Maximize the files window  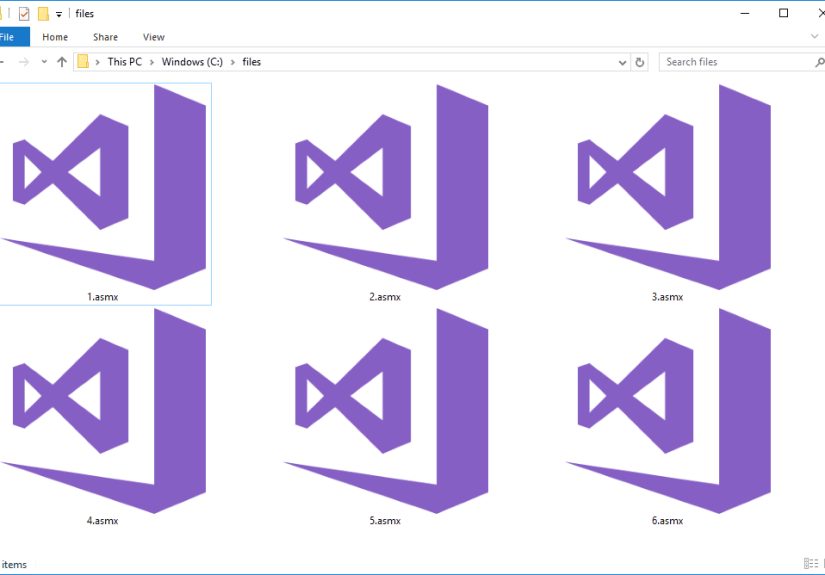[783, 13]
